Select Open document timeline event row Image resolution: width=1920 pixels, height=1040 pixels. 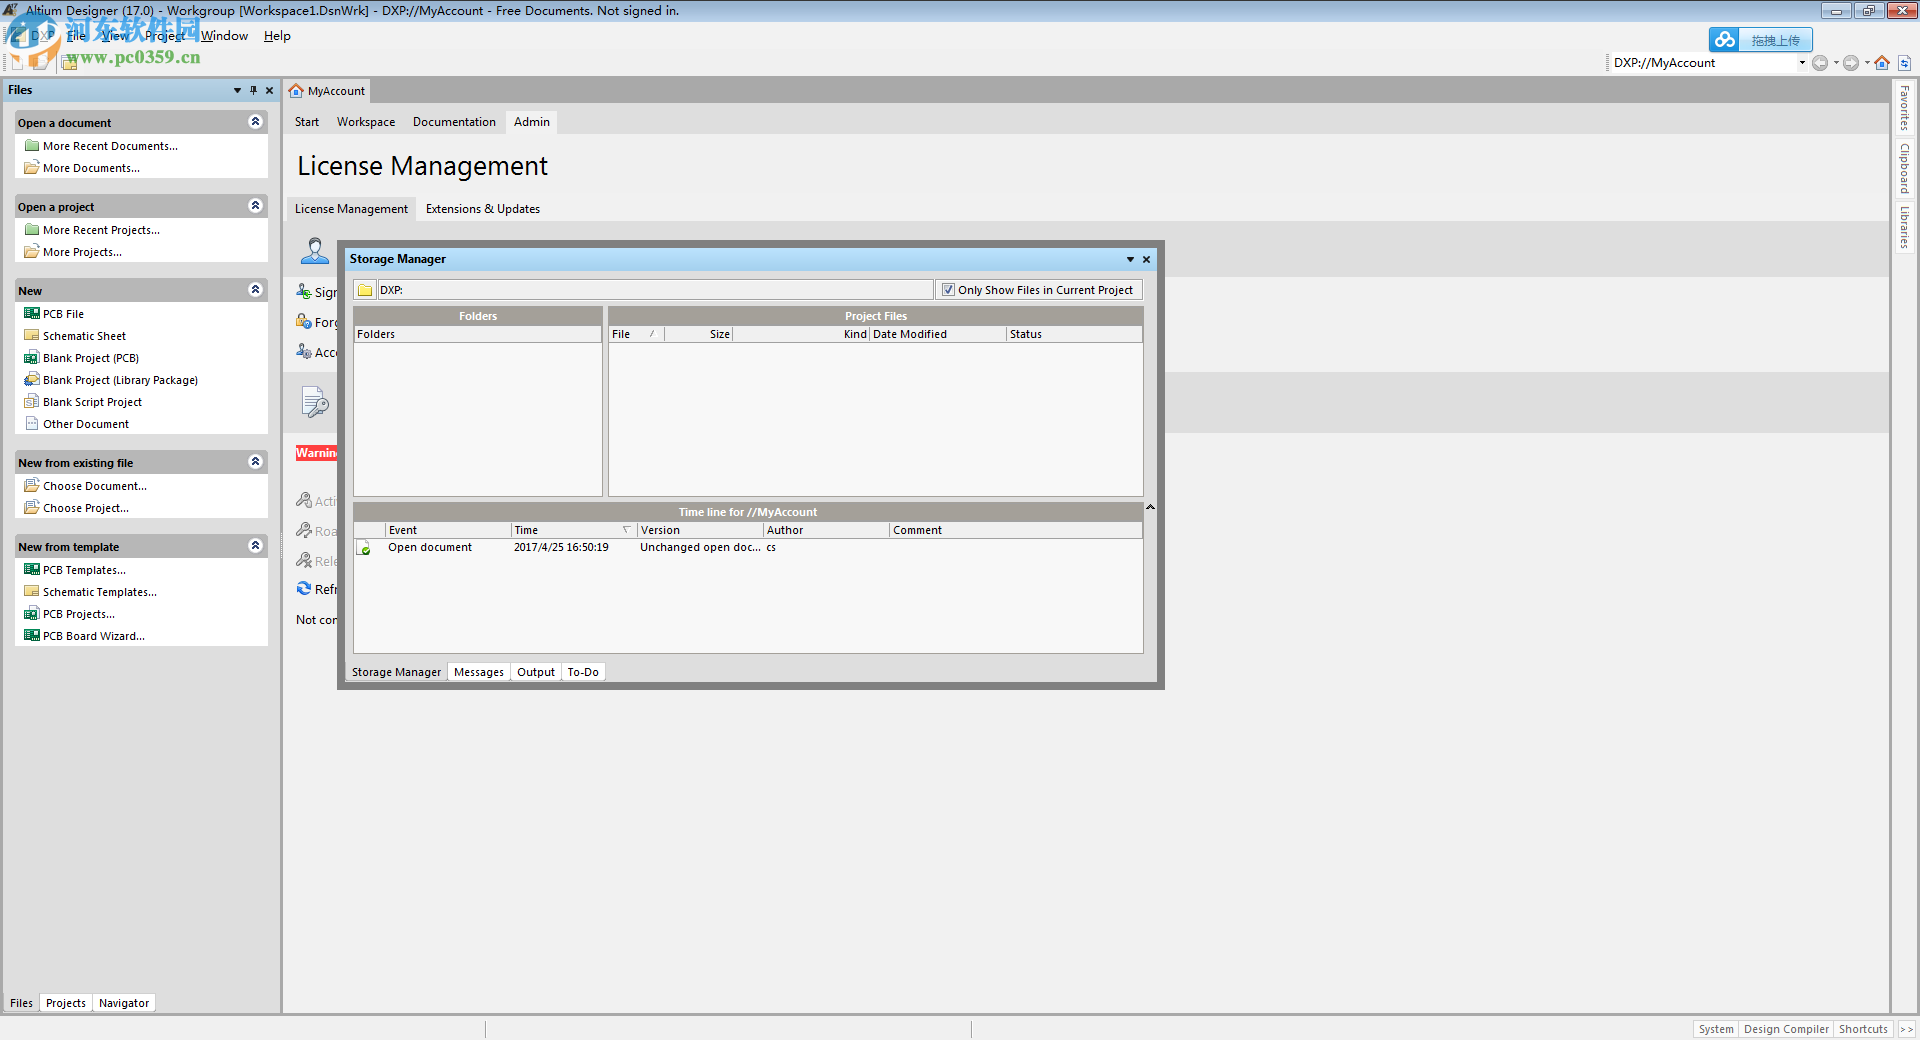point(748,547)
